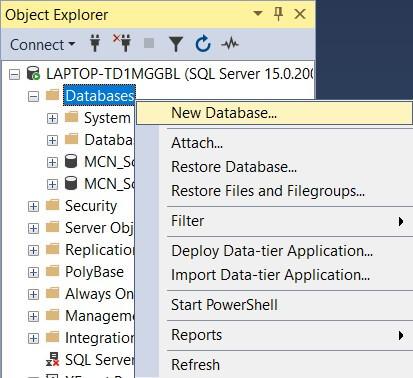This screenshot has width=413, height=378.
Task: Collapse the Databases folder
Action: click(x=33, y=96)
